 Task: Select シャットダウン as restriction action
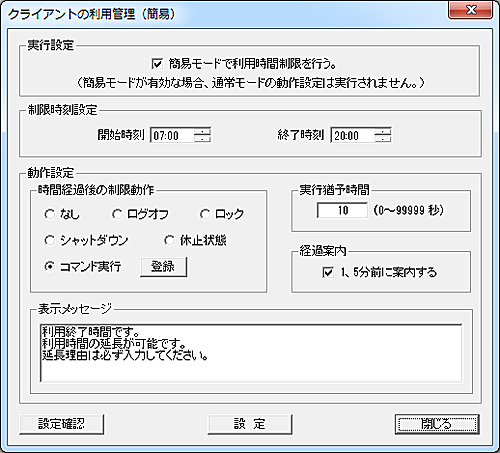tap(50, 240)
